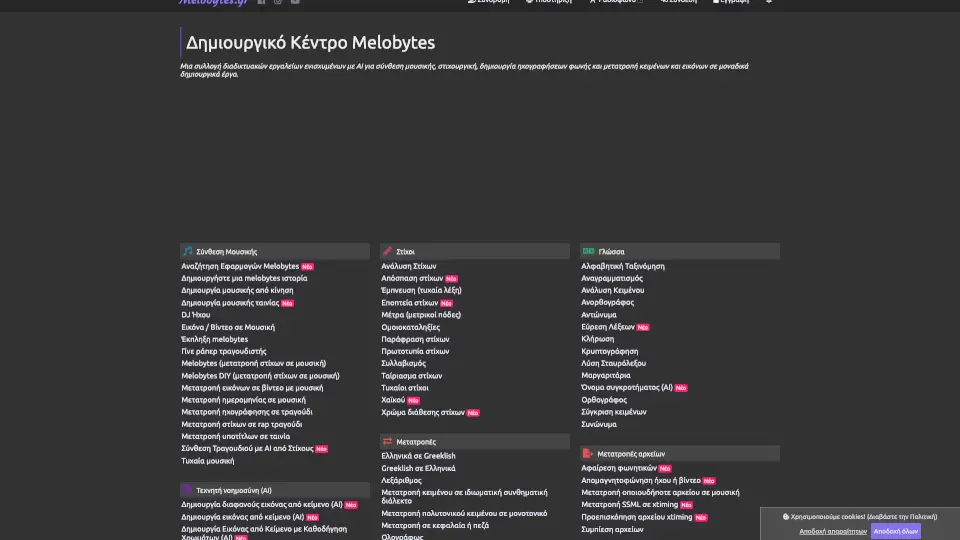The height and width of the screenshot is (540, 960).
Task: Open Μετατροπή σε κεφαλαία ή πεζά
Action: pyautogui.click(x=435, y=526)
